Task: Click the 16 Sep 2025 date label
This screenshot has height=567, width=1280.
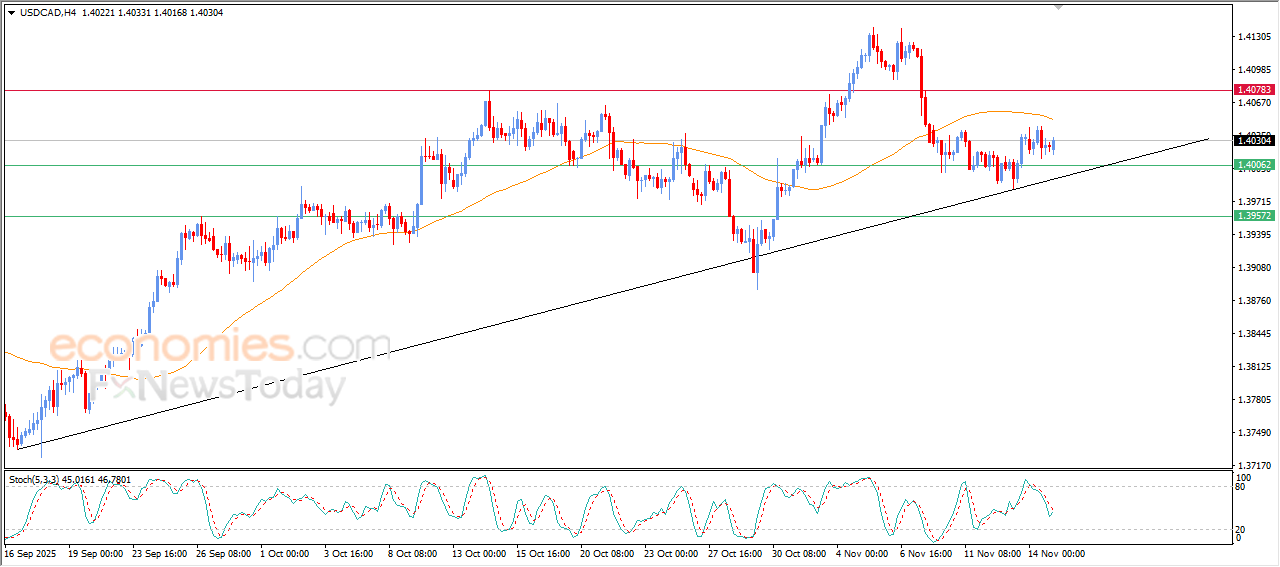Action: [30, 553]
